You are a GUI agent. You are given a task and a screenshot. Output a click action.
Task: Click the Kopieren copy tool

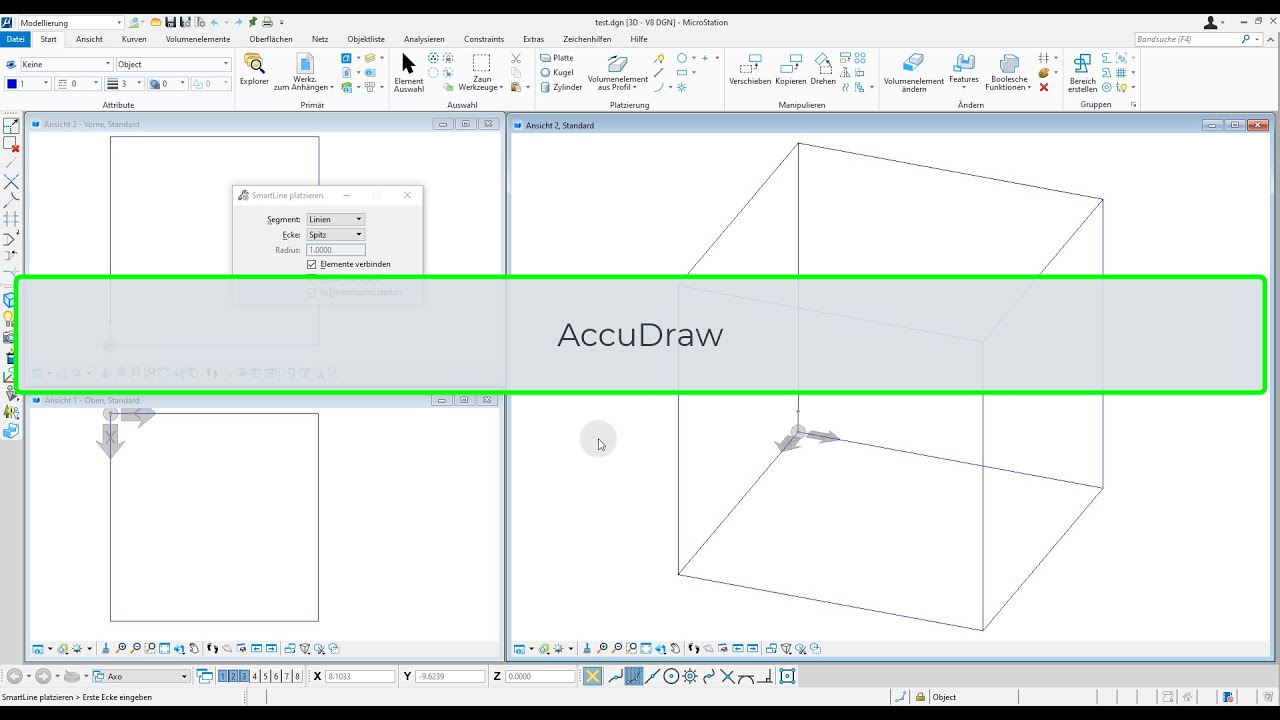click(790, 70)
